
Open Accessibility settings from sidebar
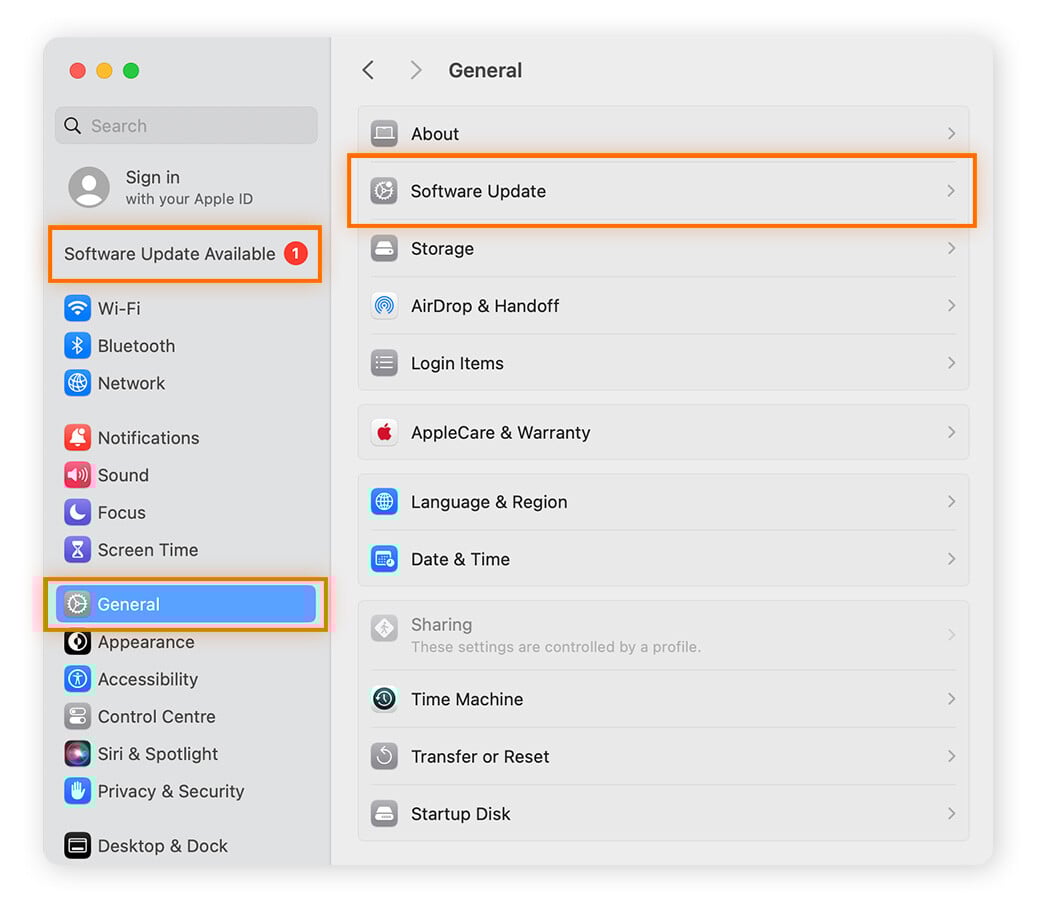tap(147, 679)
